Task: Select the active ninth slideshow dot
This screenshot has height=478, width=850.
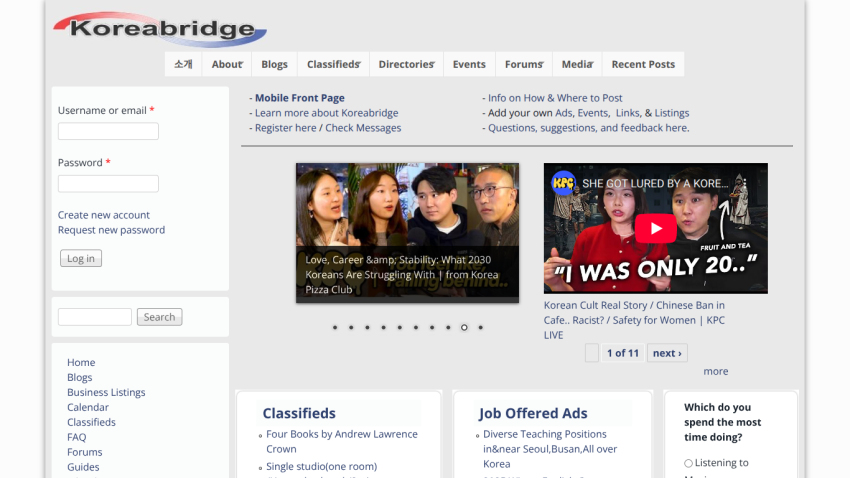Action: [464, 327]
